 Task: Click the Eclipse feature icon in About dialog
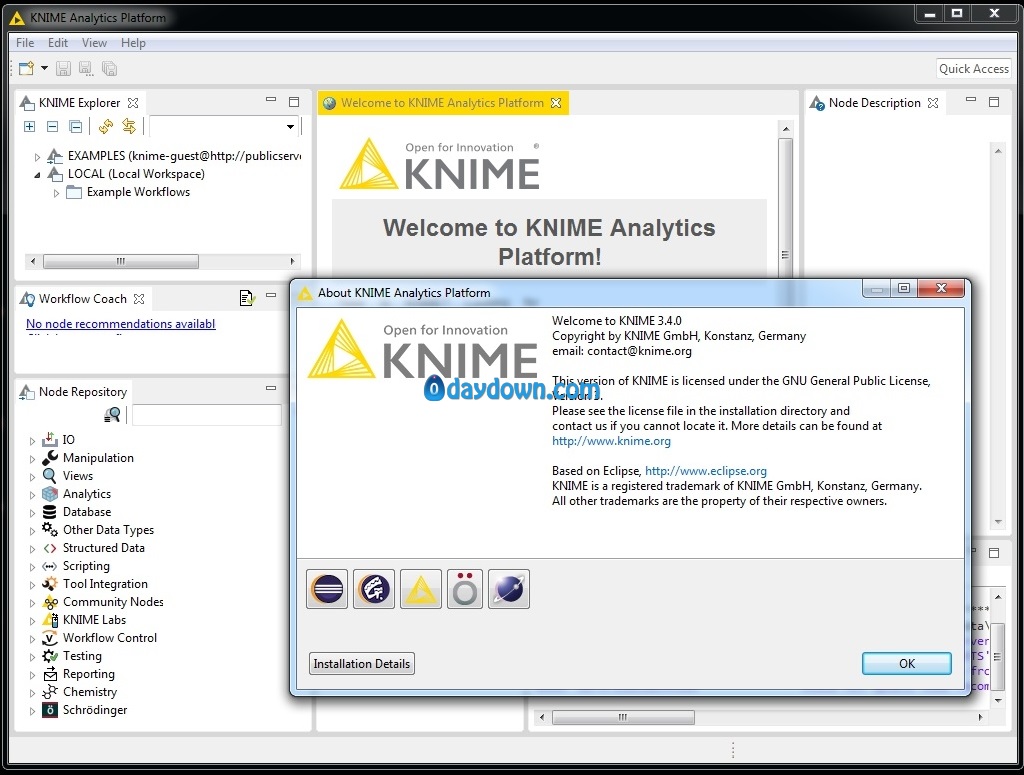[x=327, y=589]
